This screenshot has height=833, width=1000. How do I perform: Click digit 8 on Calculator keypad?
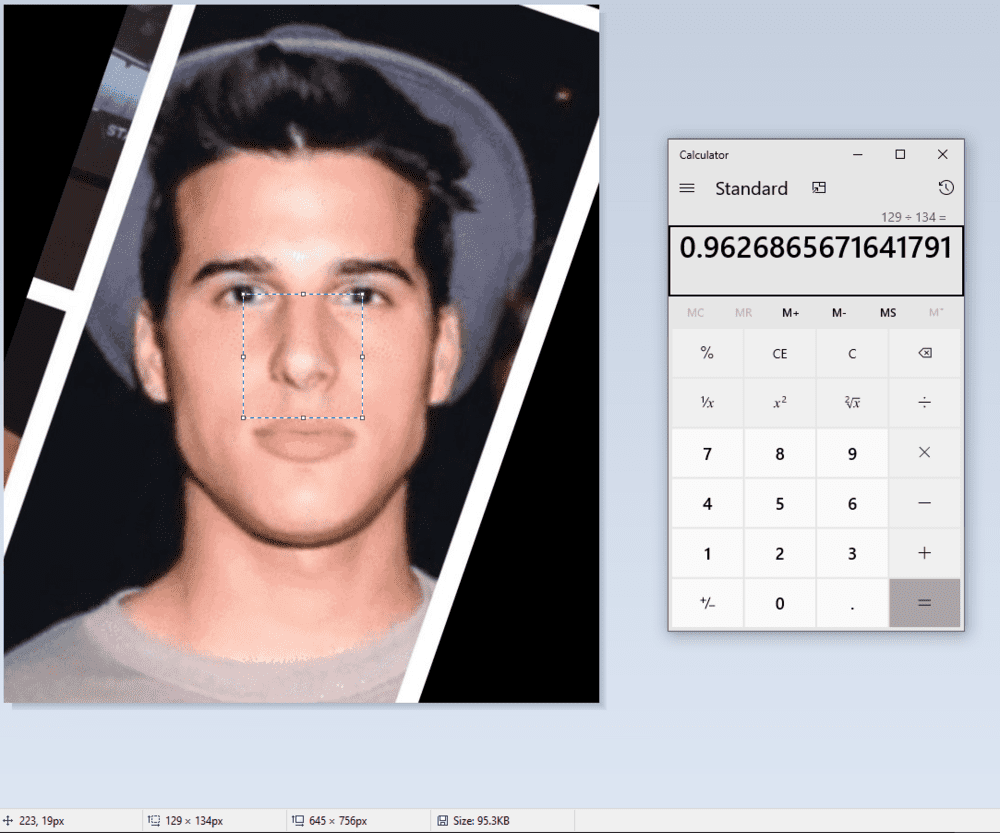(779, 453)
